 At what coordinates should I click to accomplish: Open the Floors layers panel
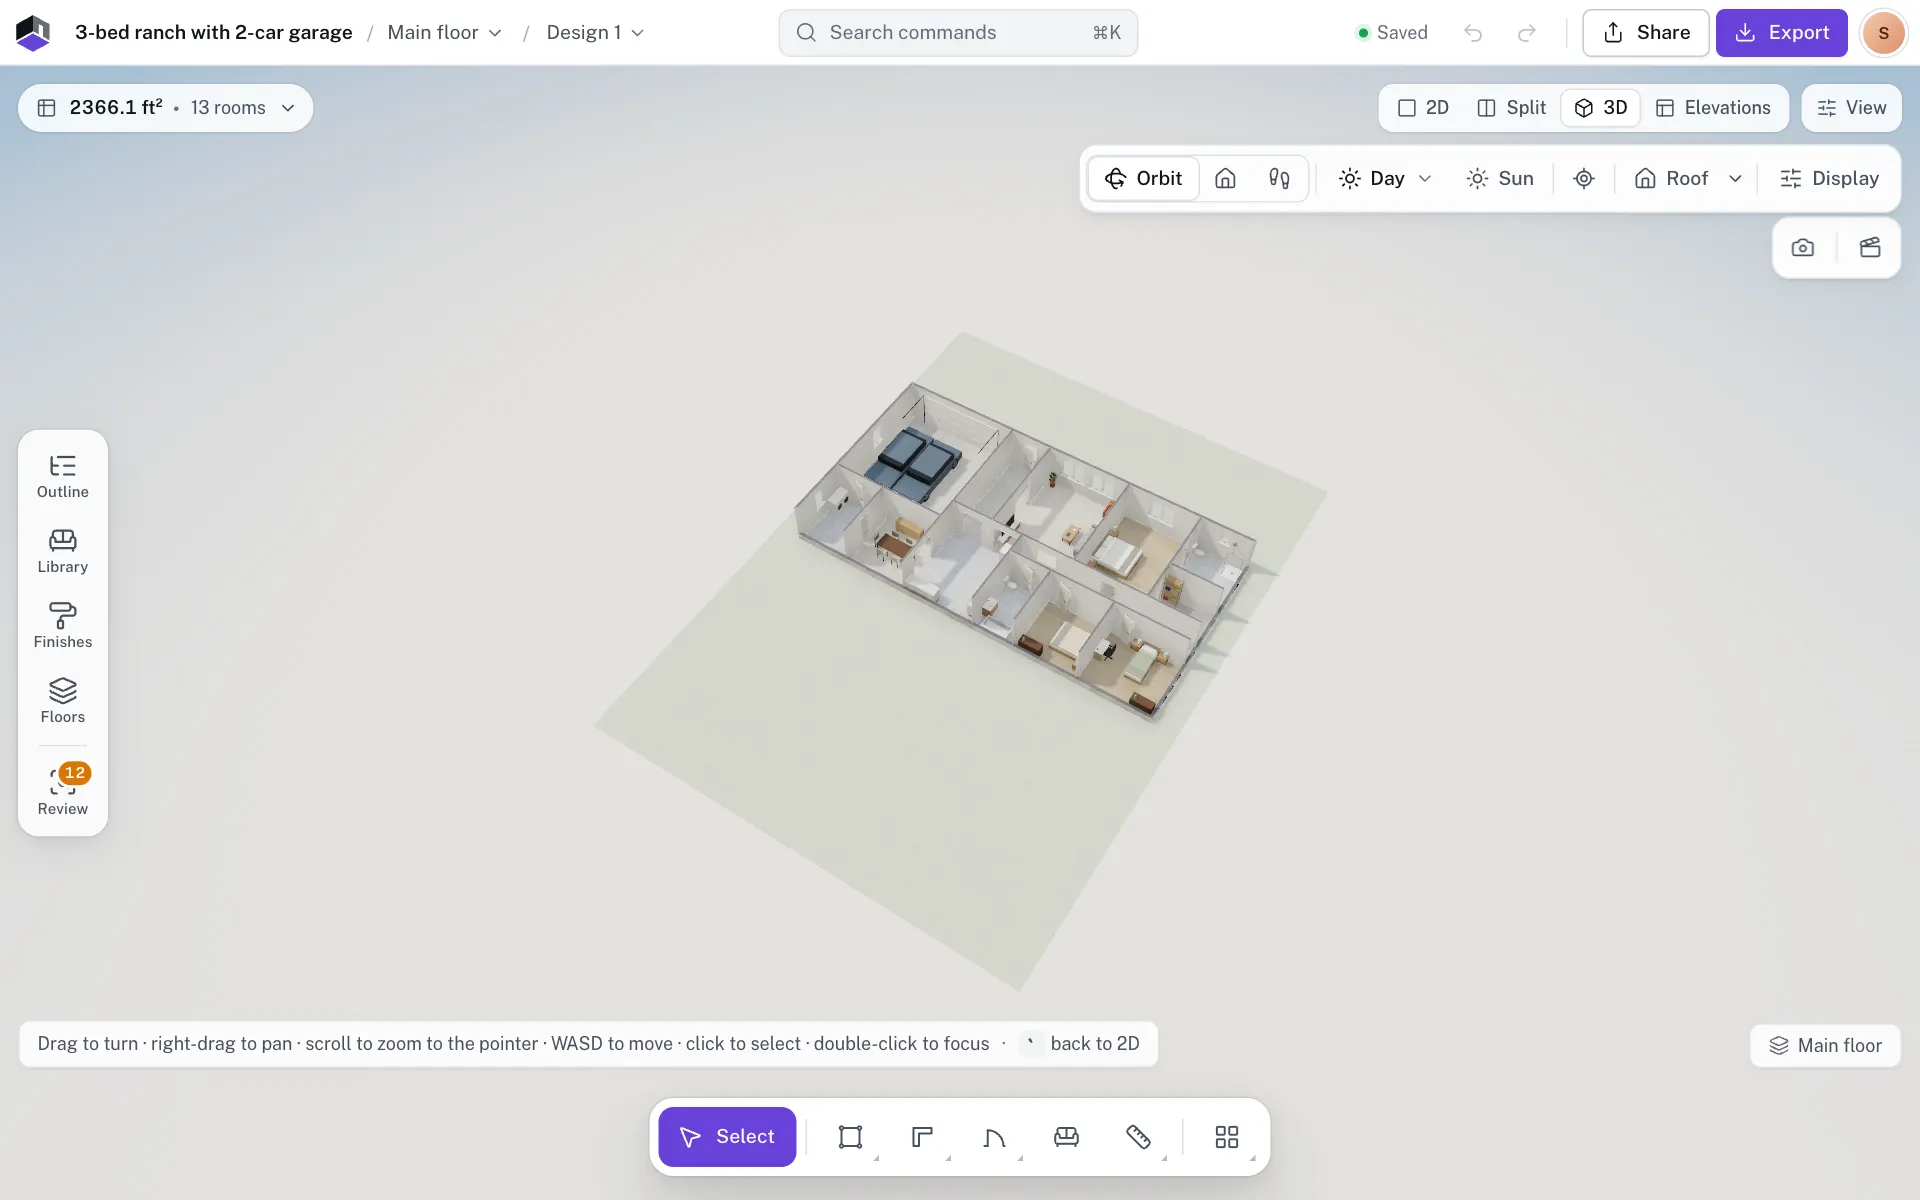62,702
